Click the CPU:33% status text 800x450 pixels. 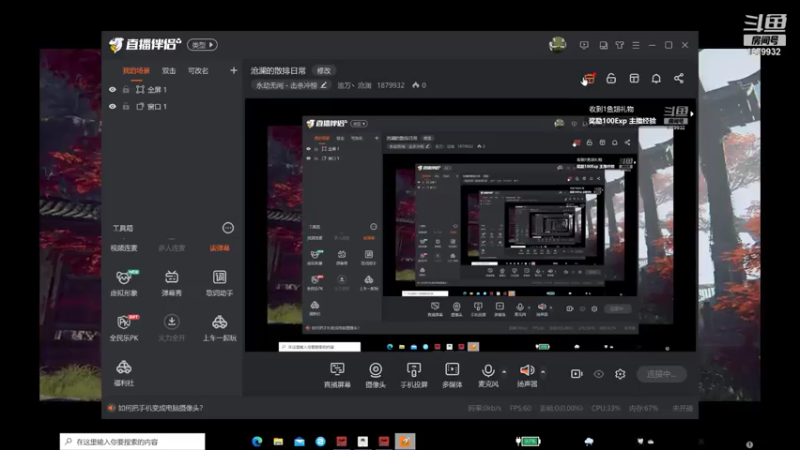(606, 408)
